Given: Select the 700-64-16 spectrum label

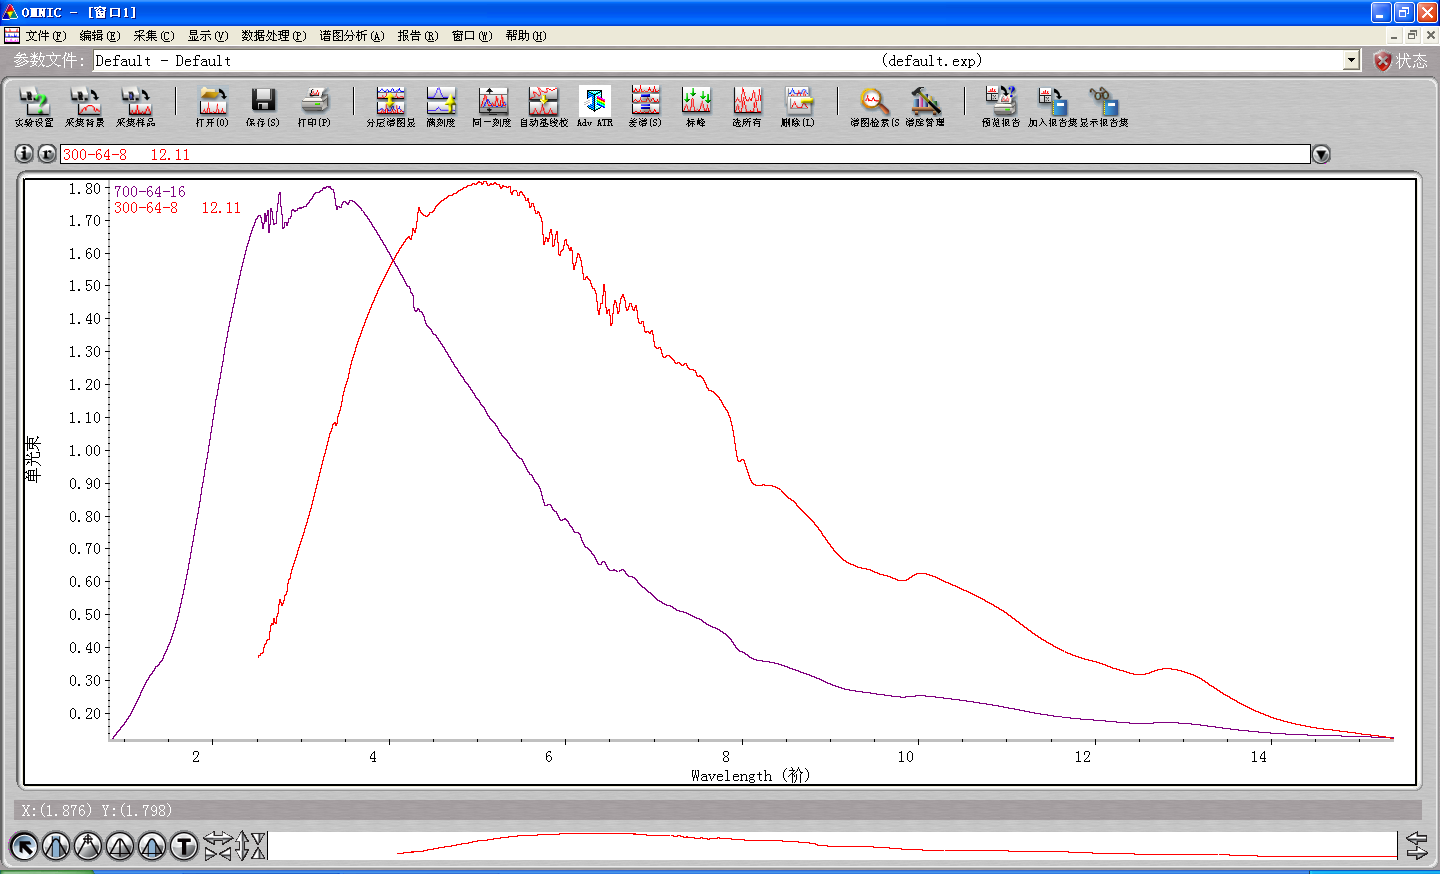Looking at the screenshot, I should coord(149,191).
